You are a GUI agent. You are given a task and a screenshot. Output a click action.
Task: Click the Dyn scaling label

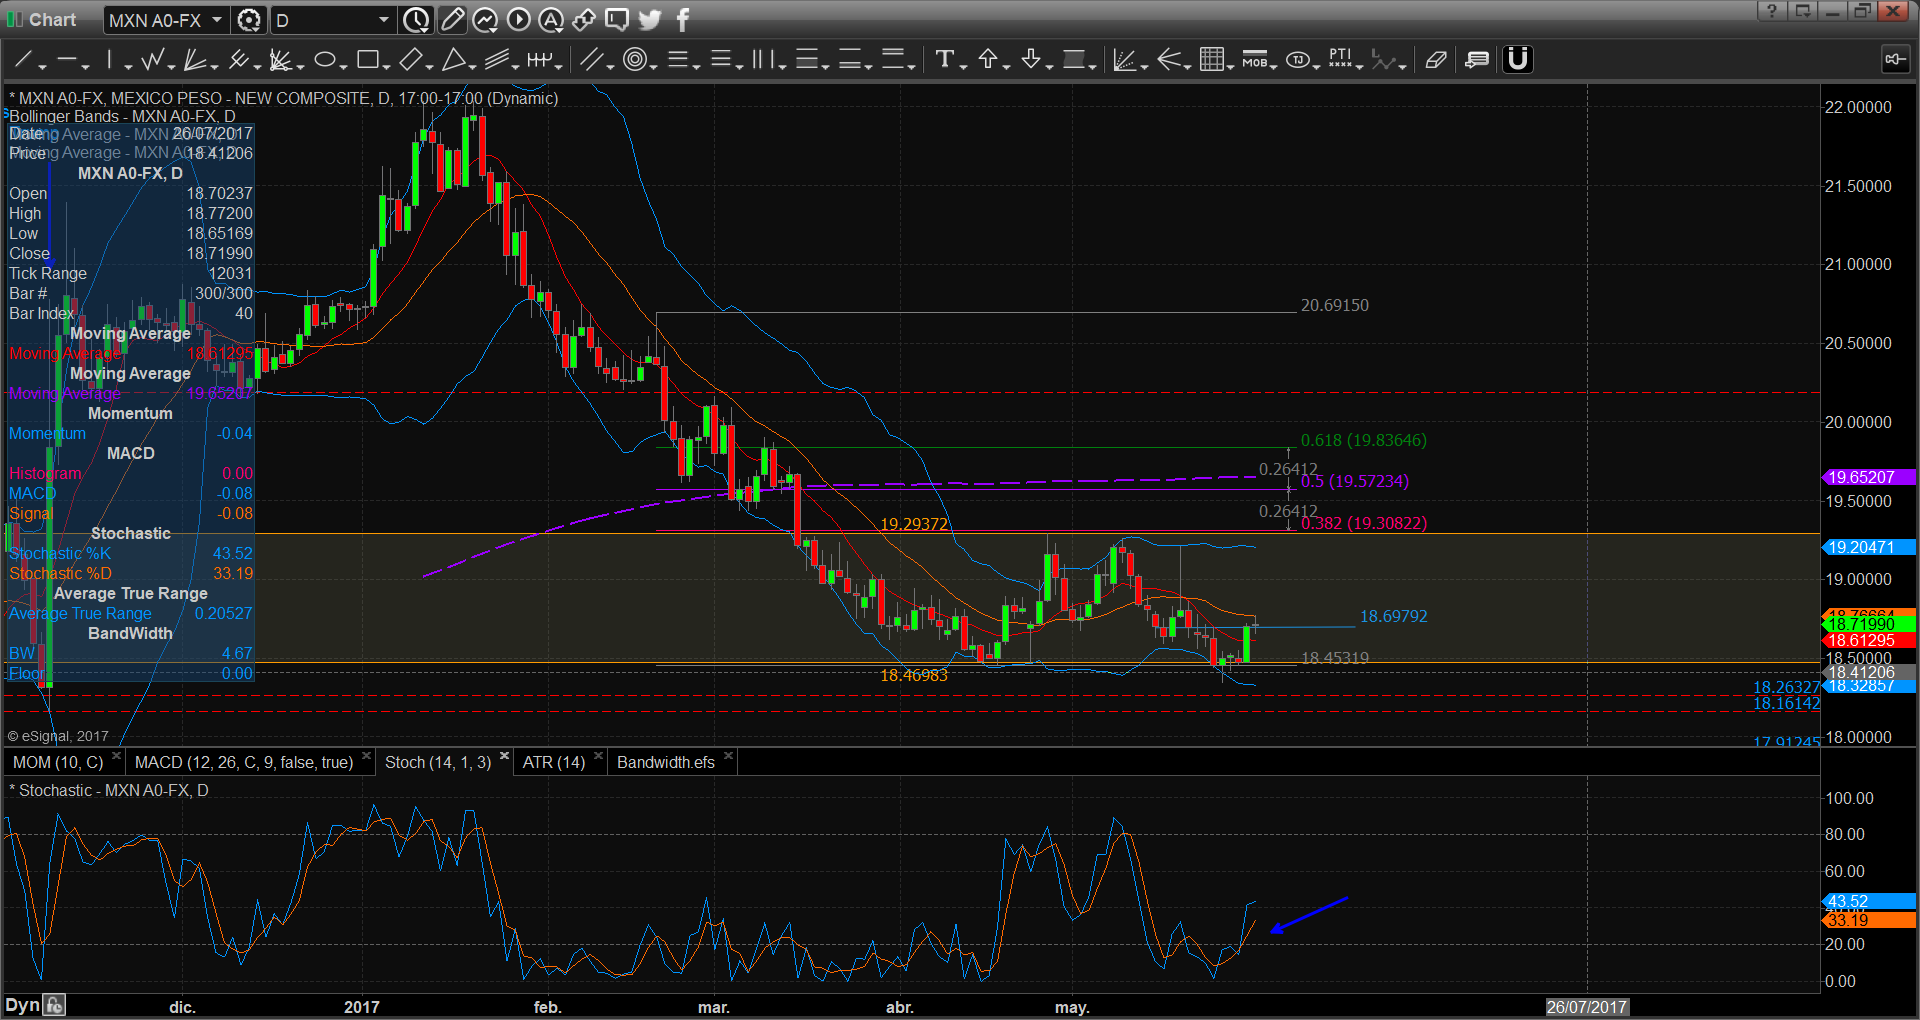[22, 1005]
